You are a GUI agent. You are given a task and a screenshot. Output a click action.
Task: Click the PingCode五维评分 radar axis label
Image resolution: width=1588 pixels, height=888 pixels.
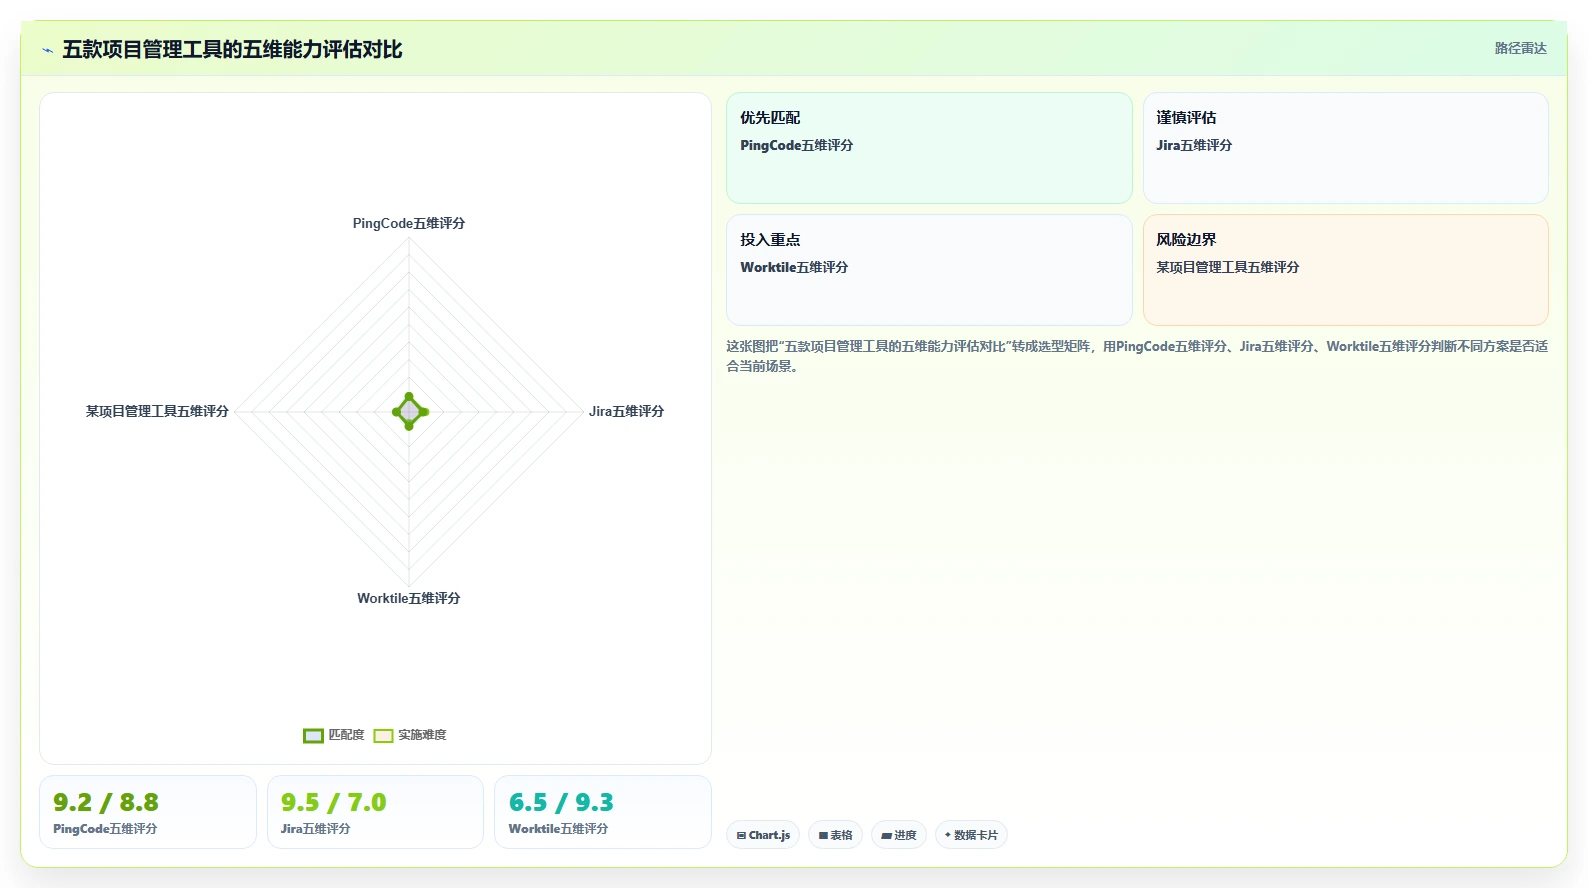(409, 223)
